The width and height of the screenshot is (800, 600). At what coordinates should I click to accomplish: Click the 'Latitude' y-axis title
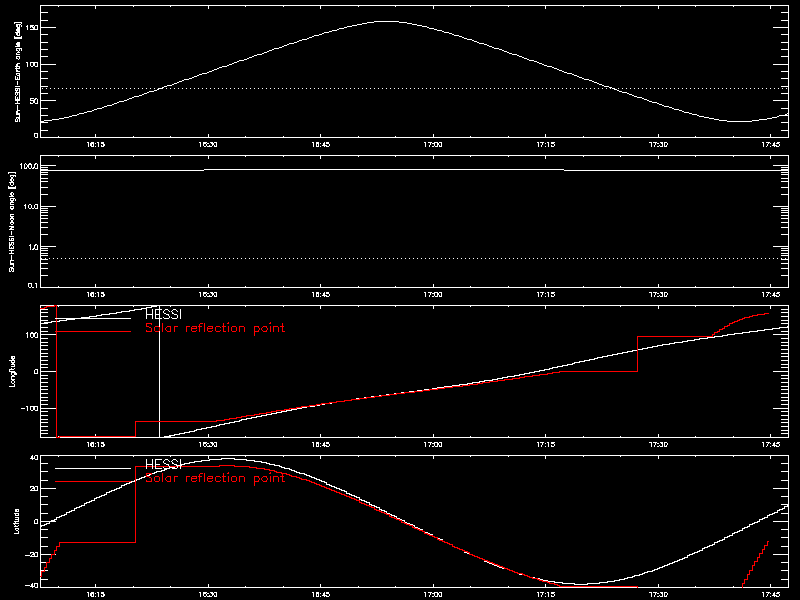click(x=16, y=521)
